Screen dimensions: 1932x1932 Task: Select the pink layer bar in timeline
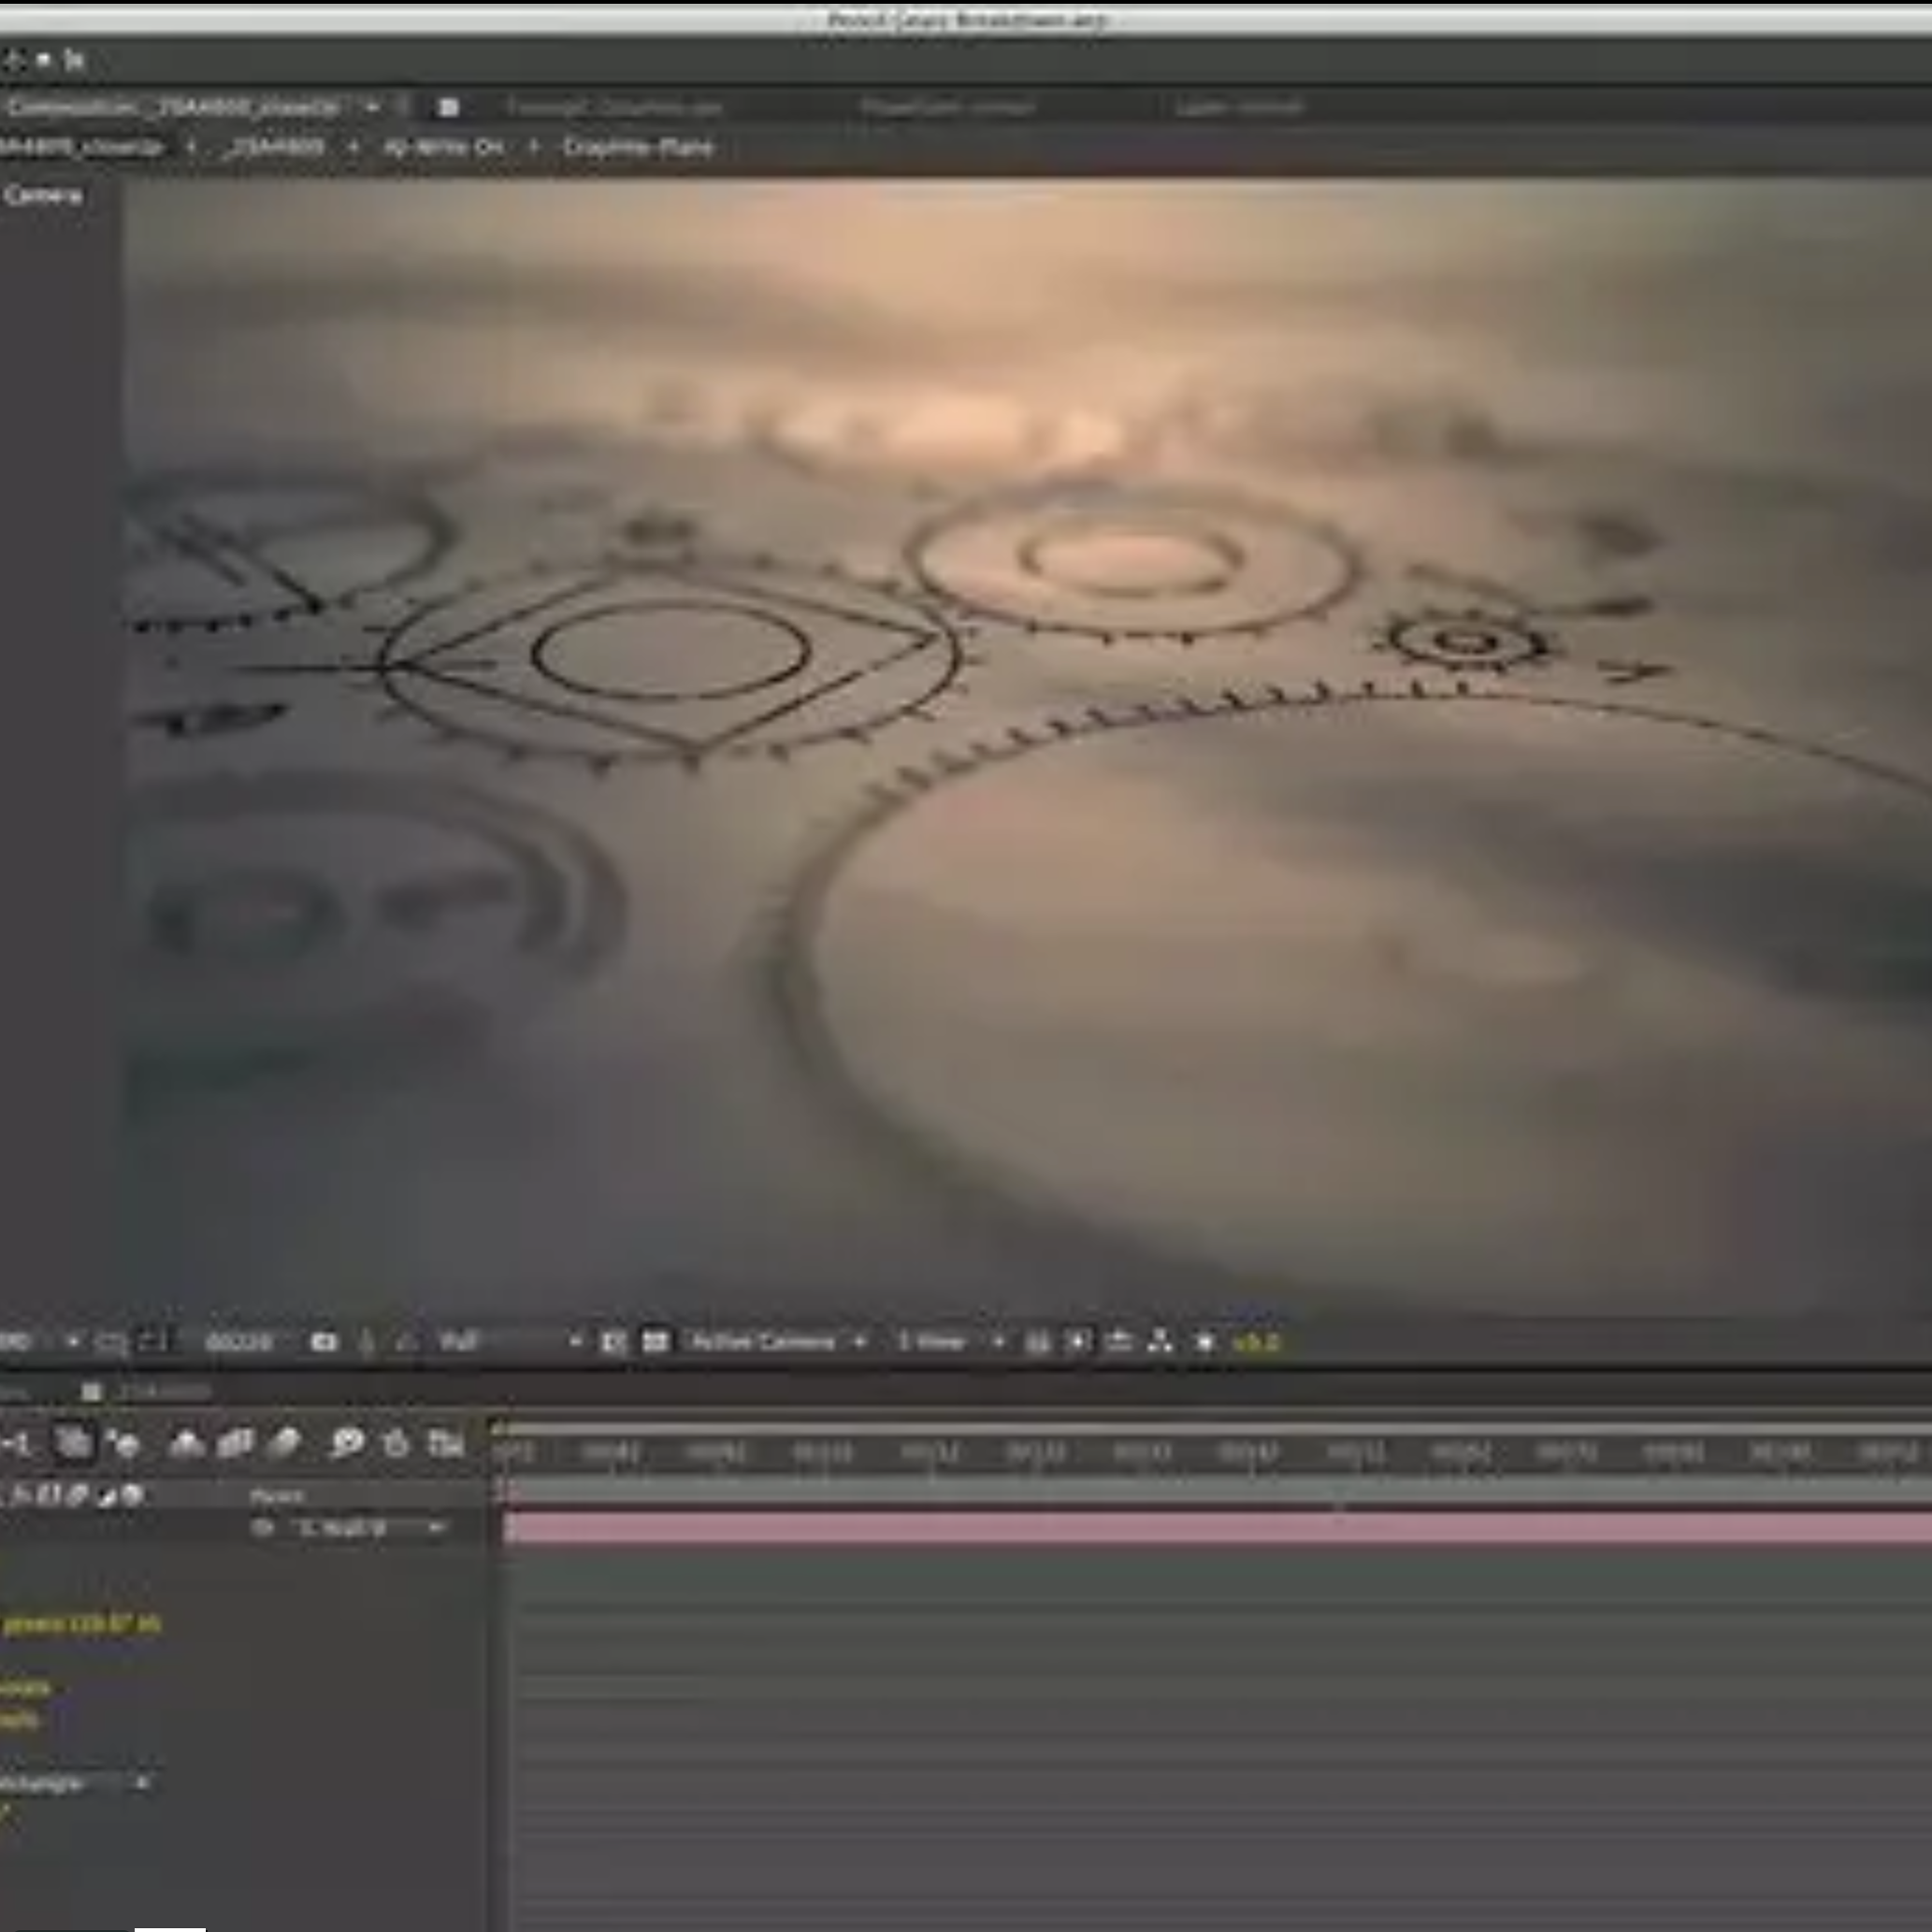pos(1200,1529)
